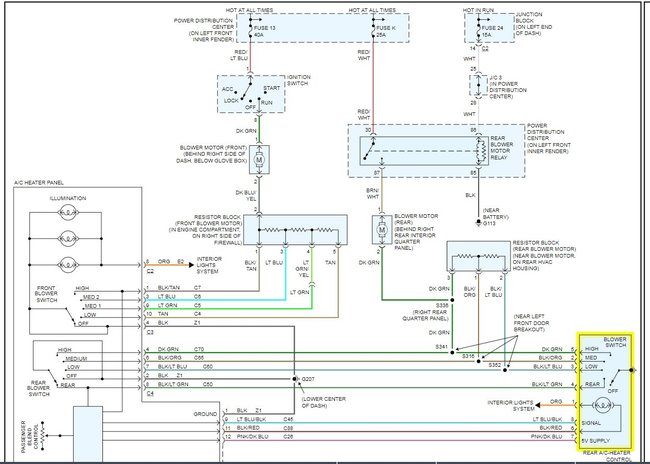
Task: Click the C7 circuit code
Action: (x=197, y=288)
